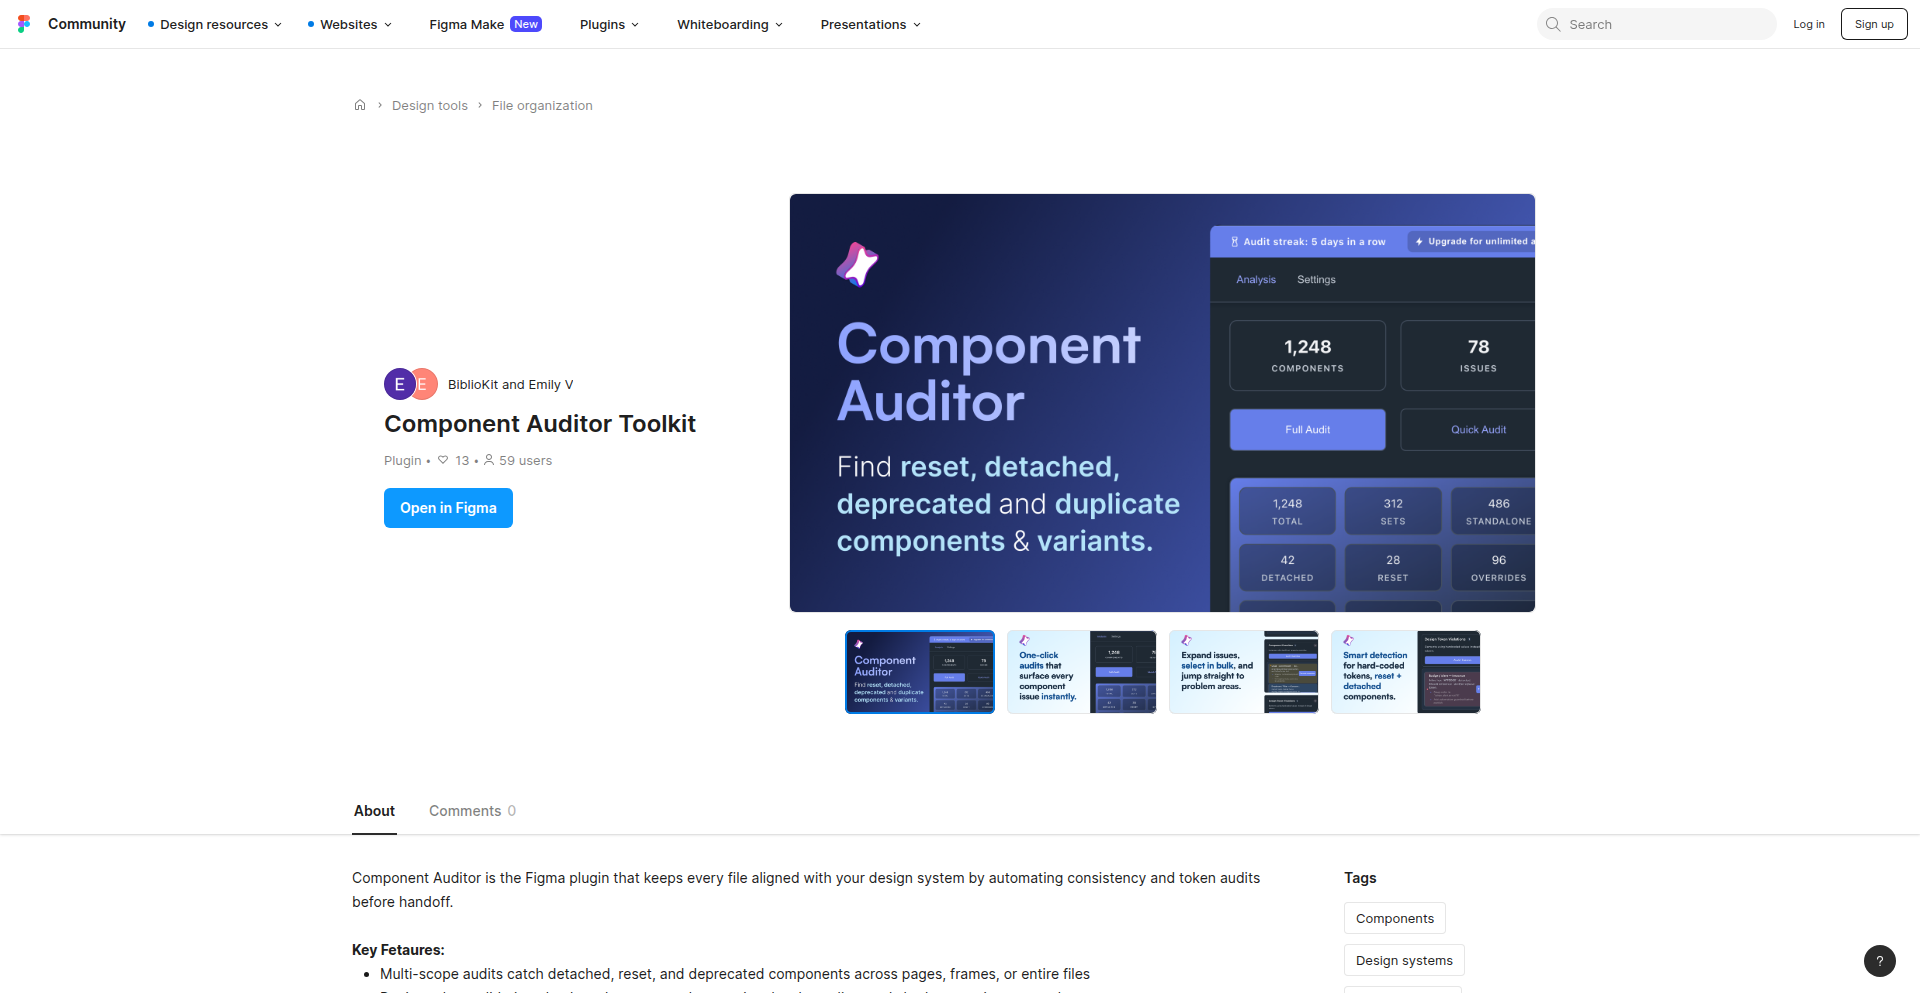Click the Sign up button
Image resolution: width=1920 pixels, height=993 pixels.
click(1873, 23)
